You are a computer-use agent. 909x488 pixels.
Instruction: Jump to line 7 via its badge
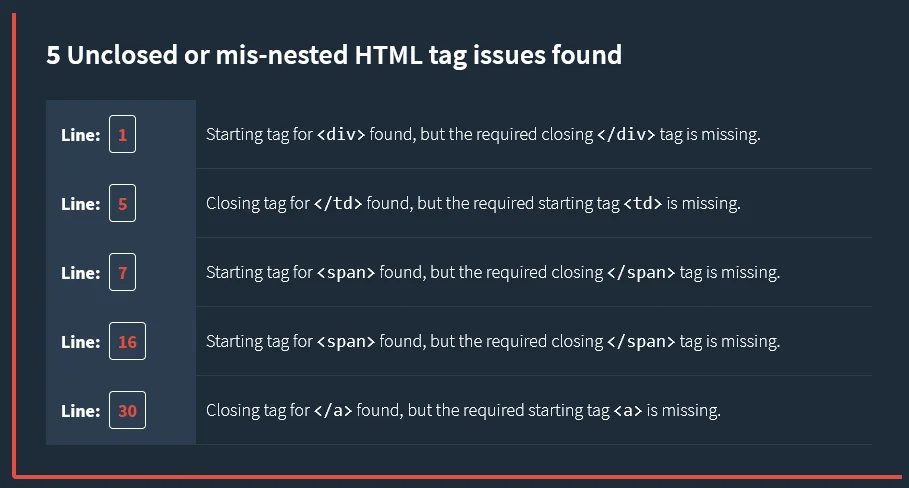(x=122, y=273)
